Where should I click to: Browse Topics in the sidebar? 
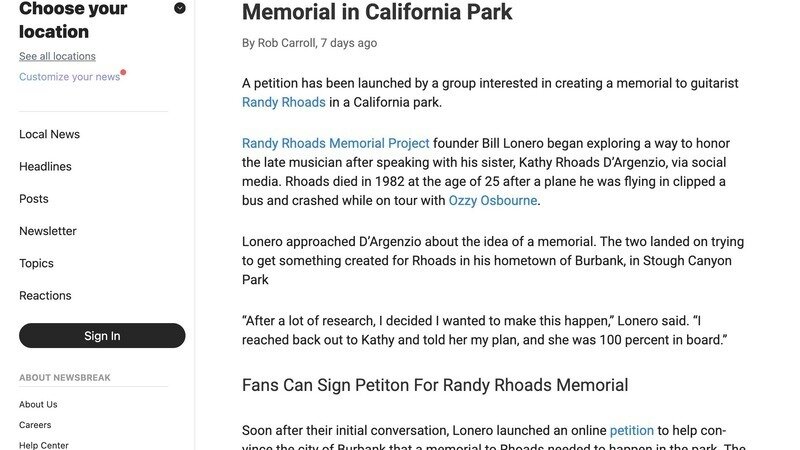pyautogui.click(x=36, y=263)
